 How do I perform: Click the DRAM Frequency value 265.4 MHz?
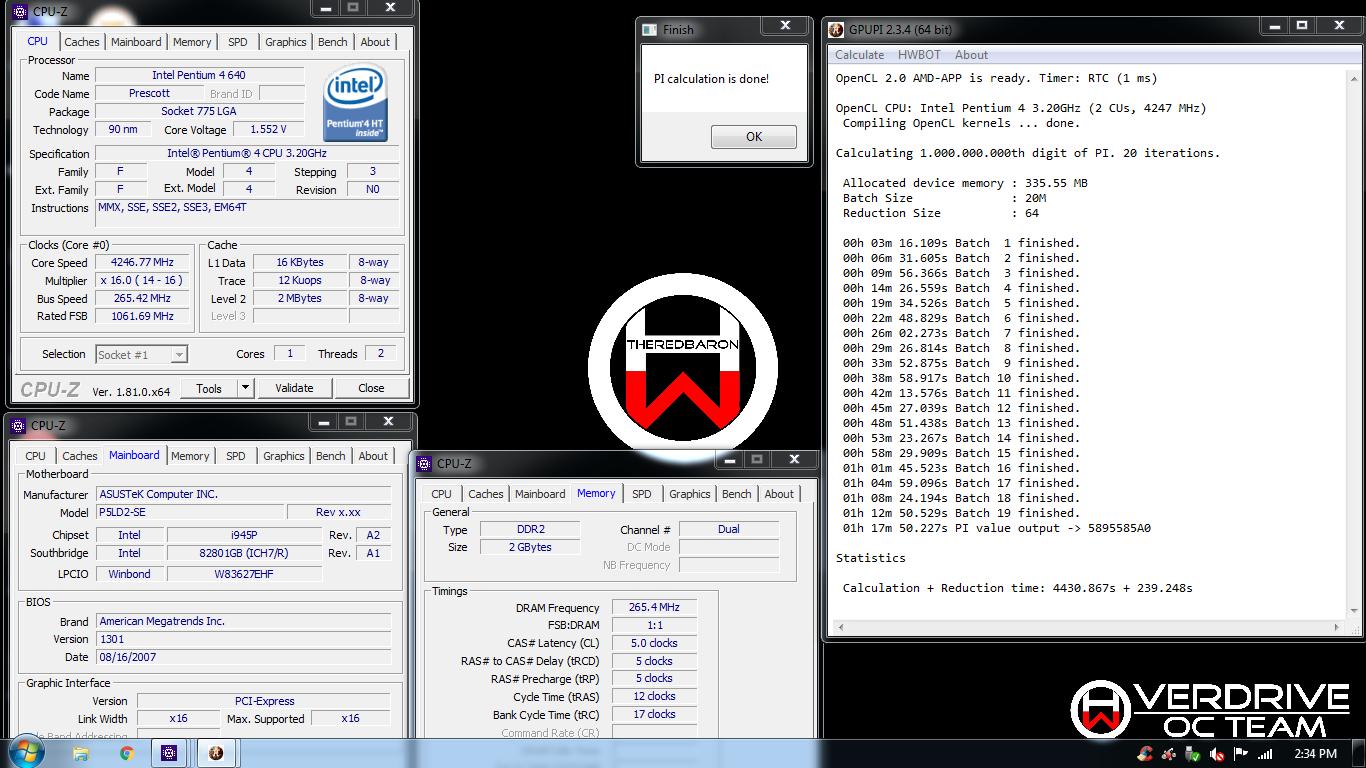coord(654,608)
